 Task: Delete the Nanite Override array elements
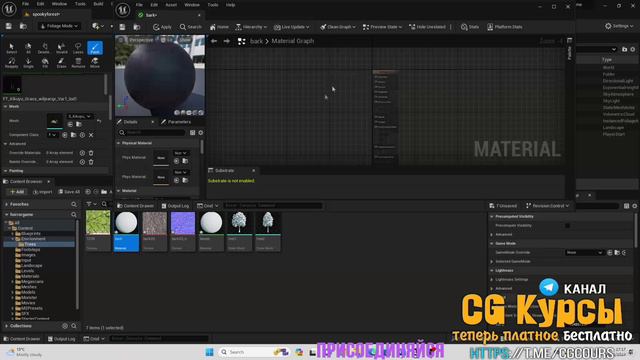tap(91, 162)
